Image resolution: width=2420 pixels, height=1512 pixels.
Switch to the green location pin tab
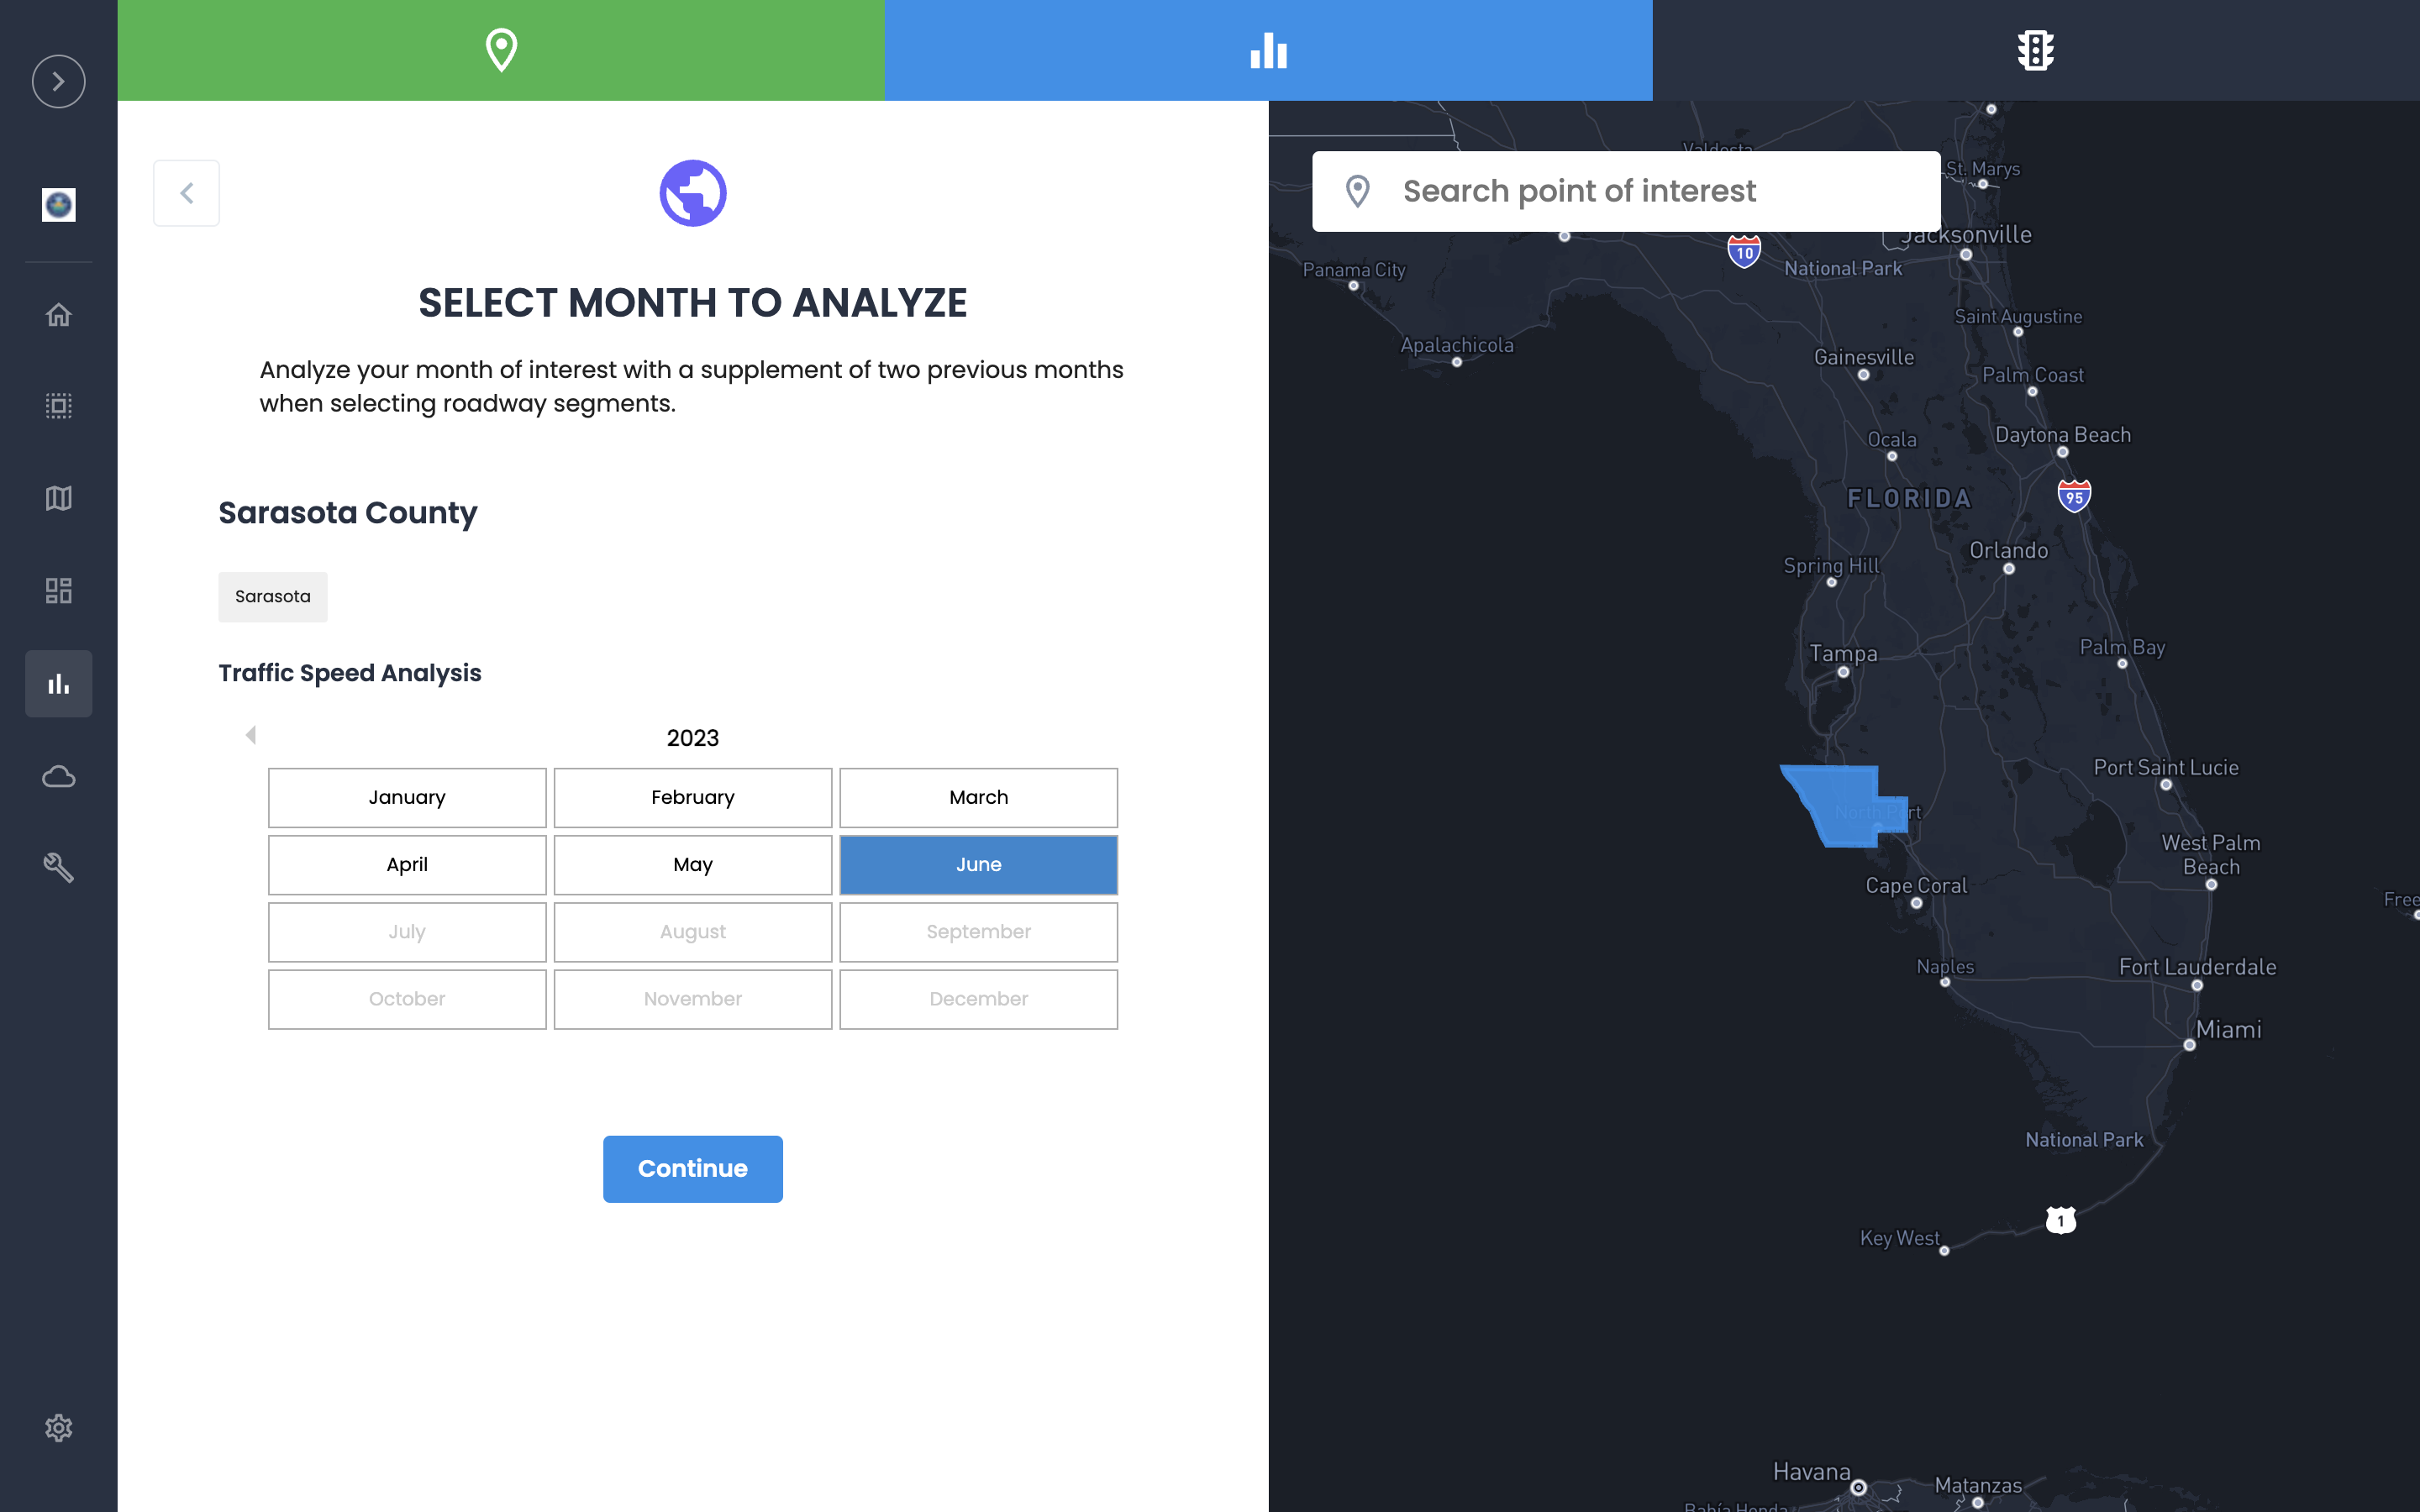click(x=501, y=50)
